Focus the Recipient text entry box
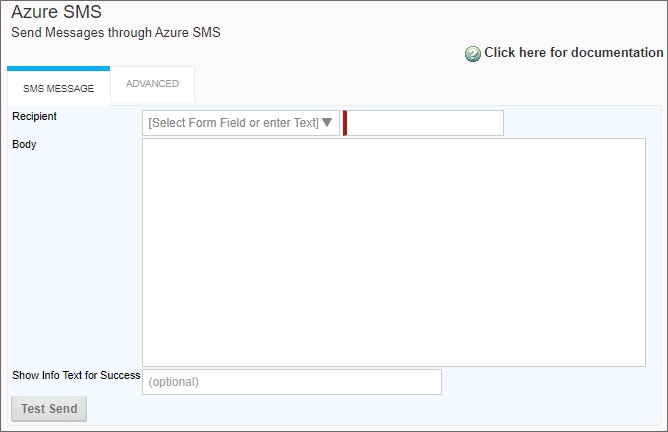 coord(424,123)
